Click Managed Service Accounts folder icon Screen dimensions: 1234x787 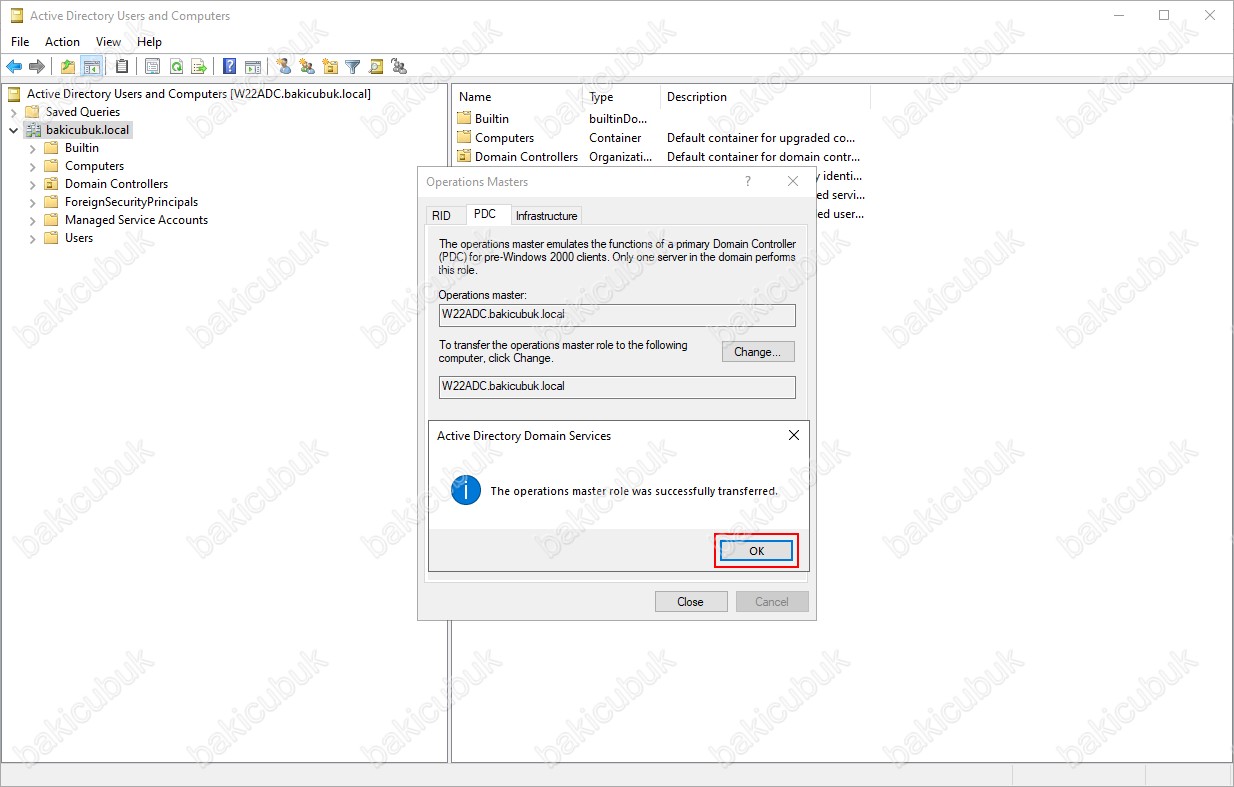(52, 220)
